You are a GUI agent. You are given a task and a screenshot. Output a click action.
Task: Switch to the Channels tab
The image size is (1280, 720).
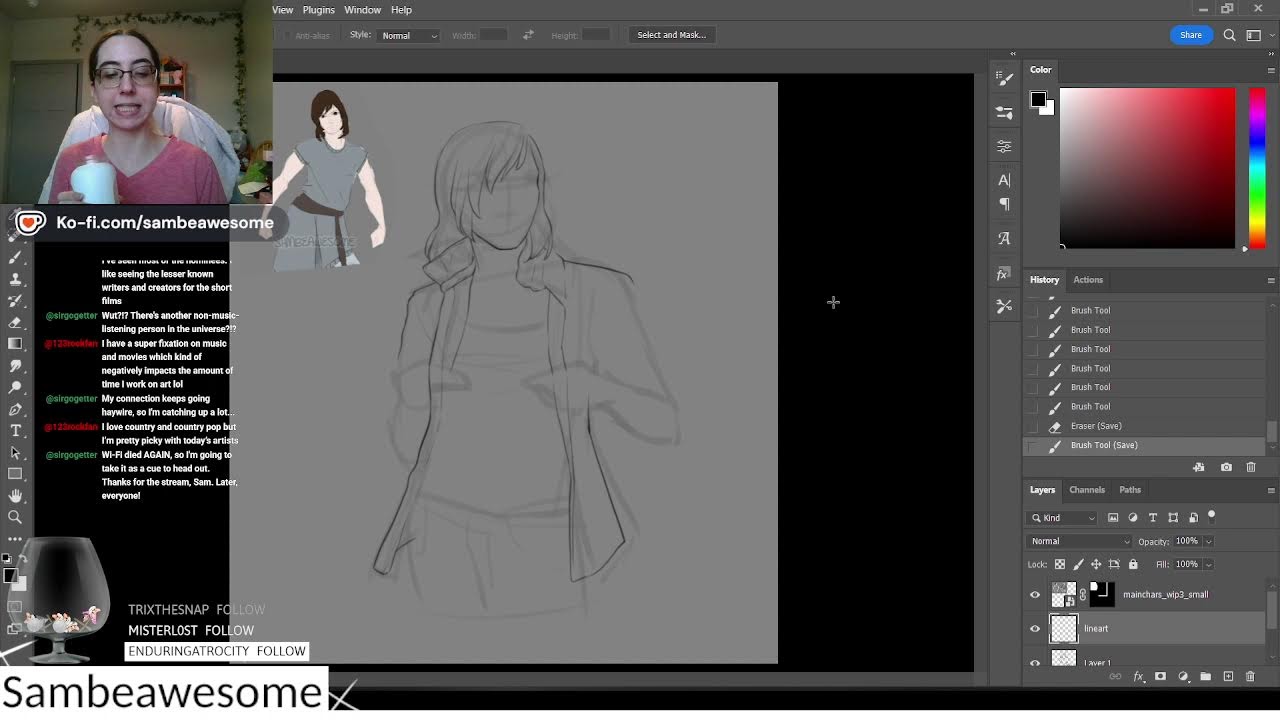[x=1087, y=490]
